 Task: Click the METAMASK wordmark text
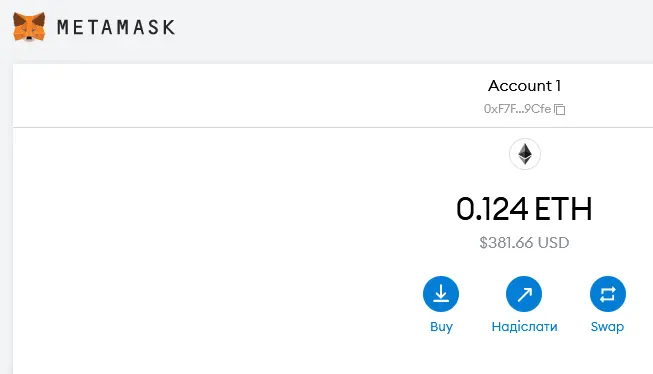point(116,27)
